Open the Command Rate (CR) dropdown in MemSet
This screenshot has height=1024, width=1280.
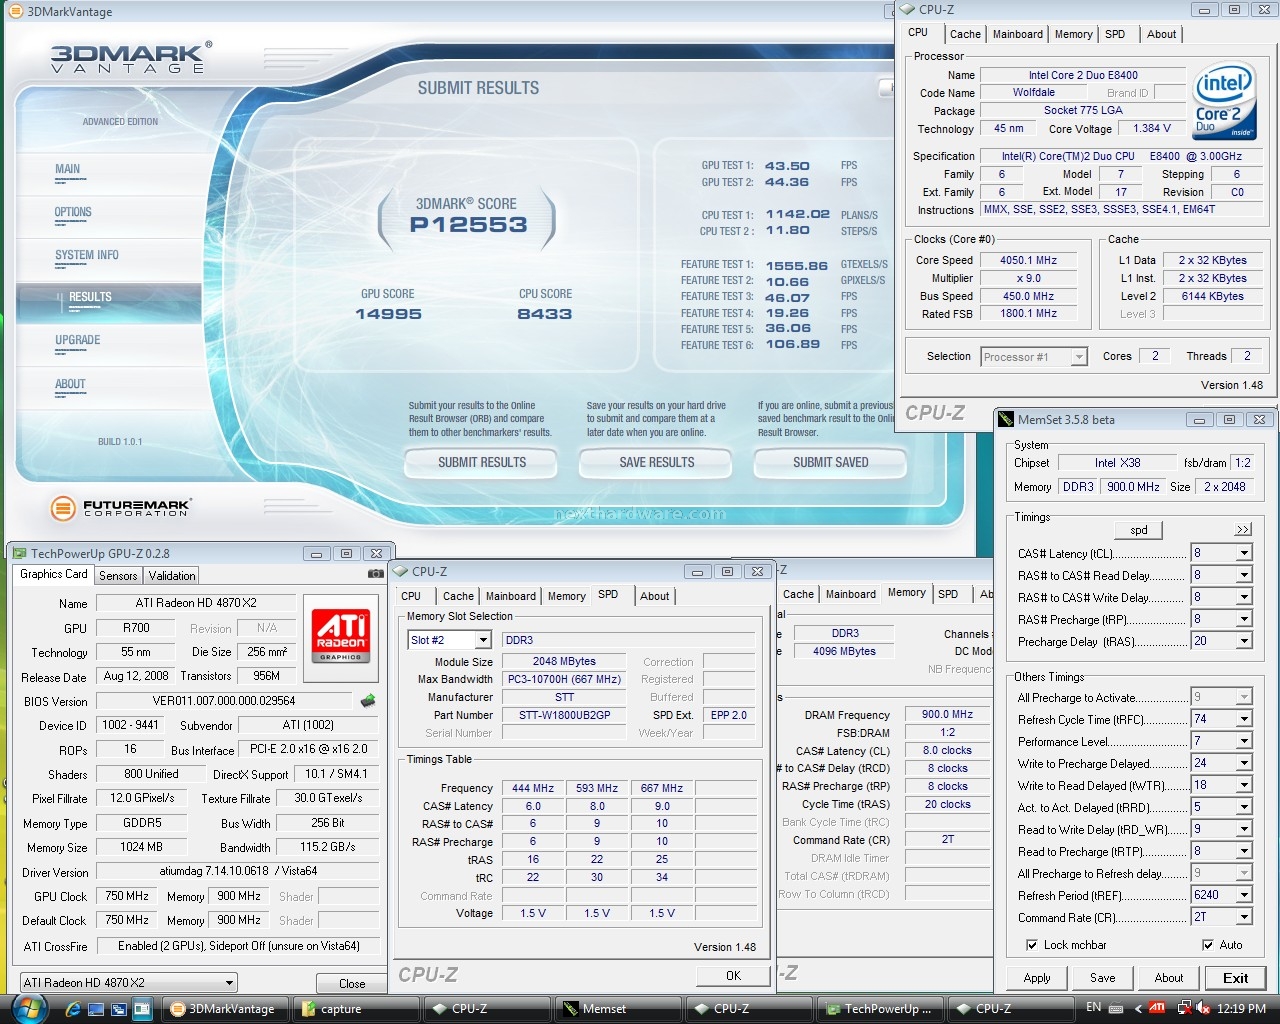tap(1244, 917)
